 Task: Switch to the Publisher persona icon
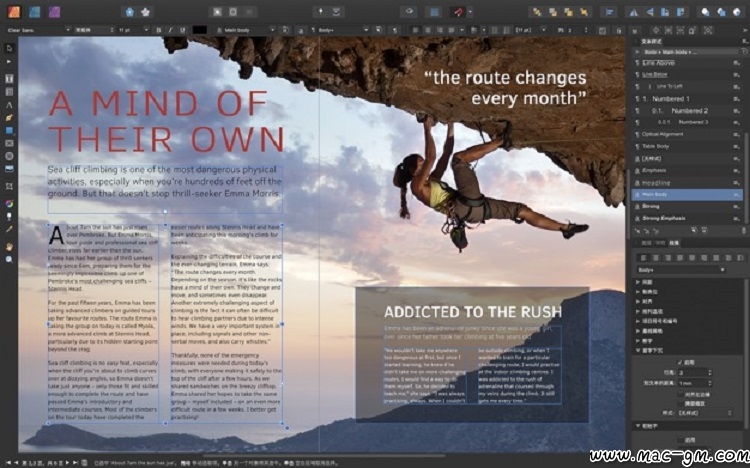[14, 11]
